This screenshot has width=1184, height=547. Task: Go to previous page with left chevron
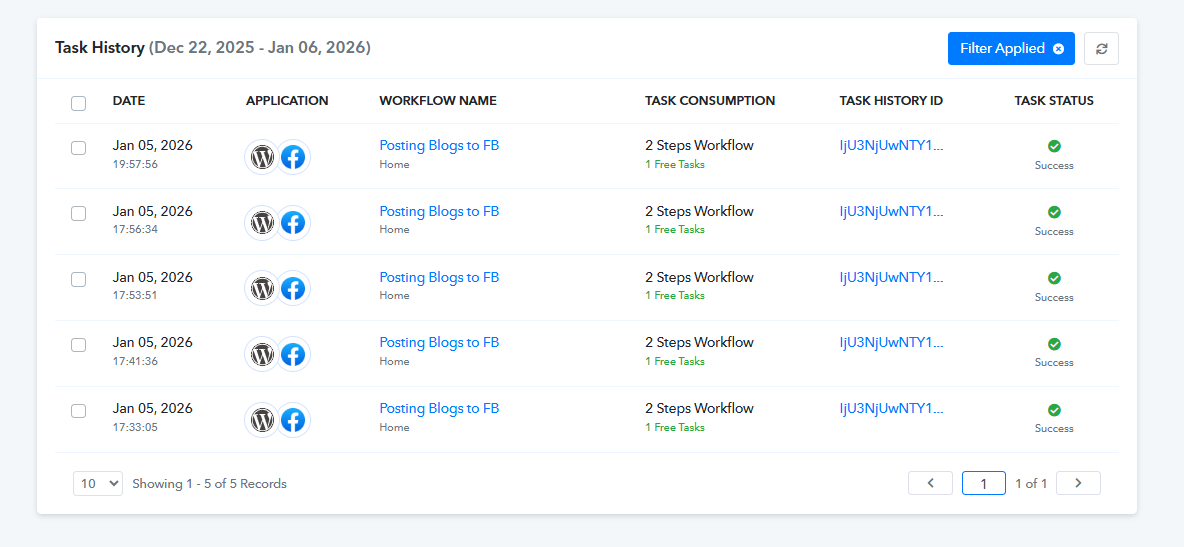tap(930, 483)
